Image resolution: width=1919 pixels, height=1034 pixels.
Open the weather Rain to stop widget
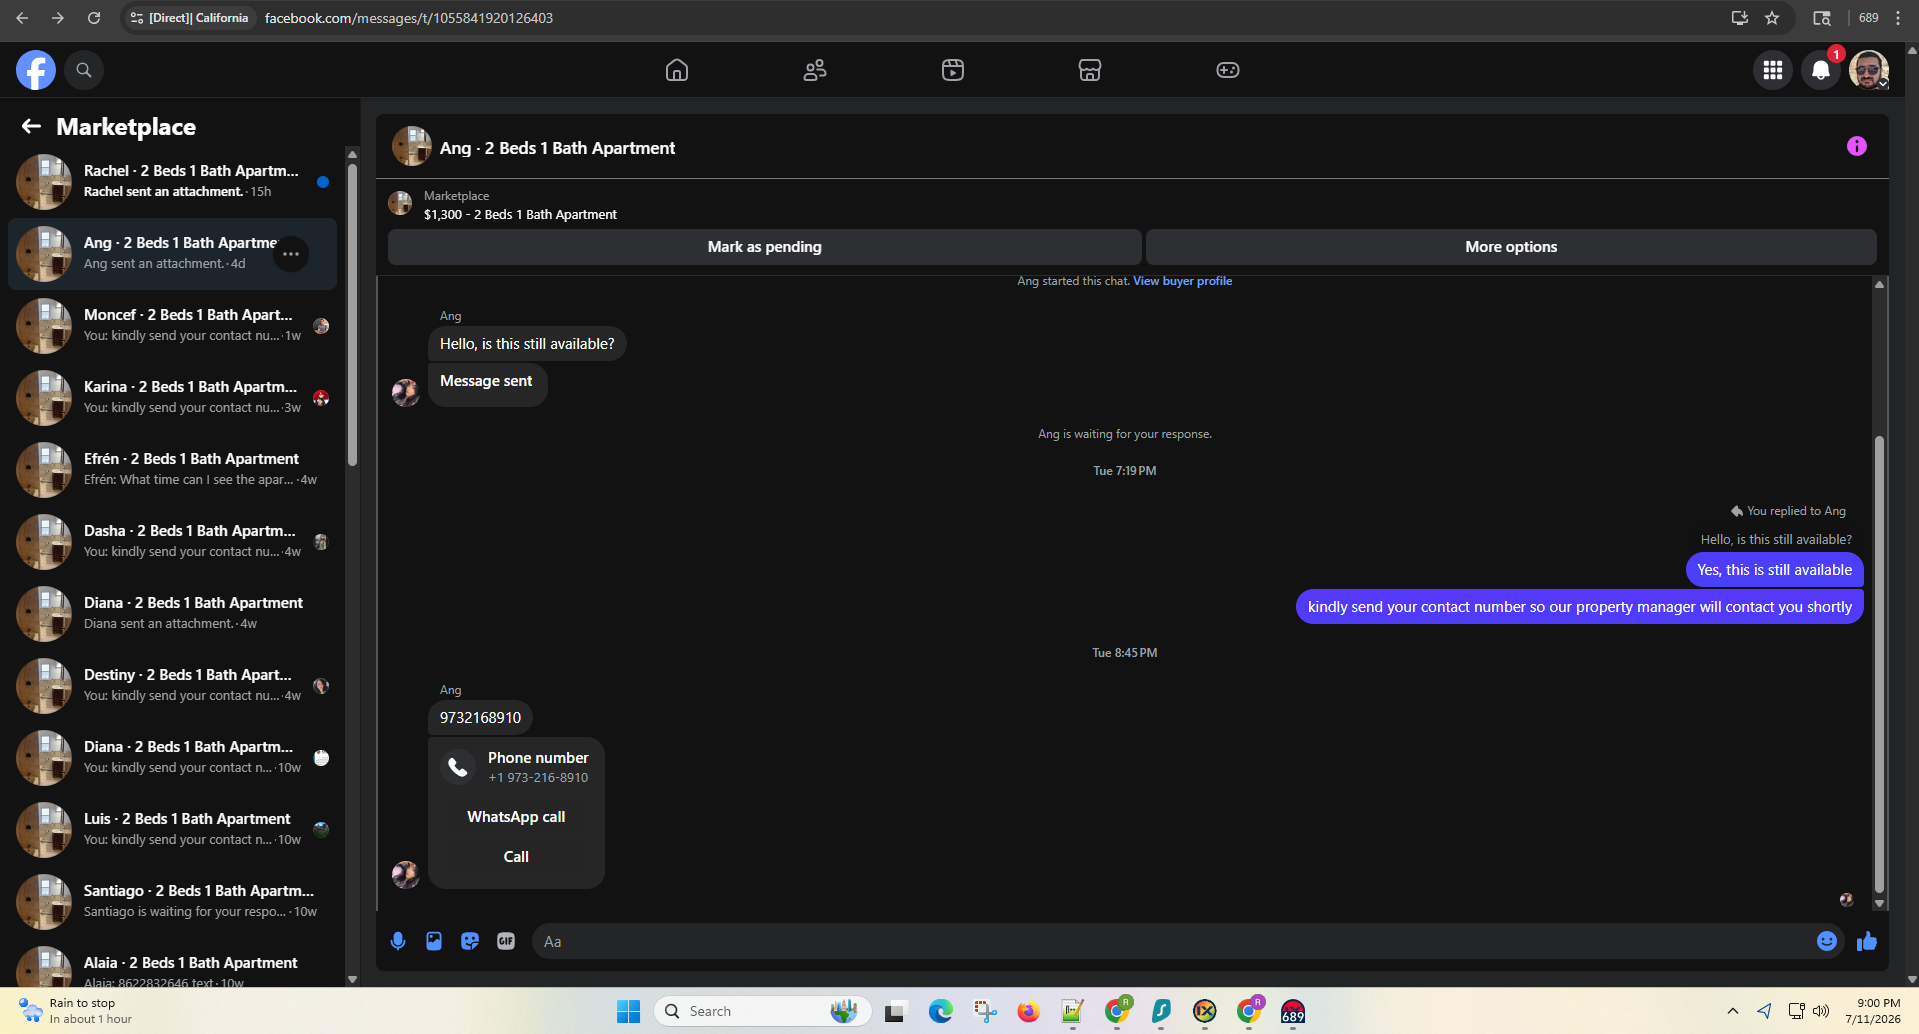coord(75,1011)
